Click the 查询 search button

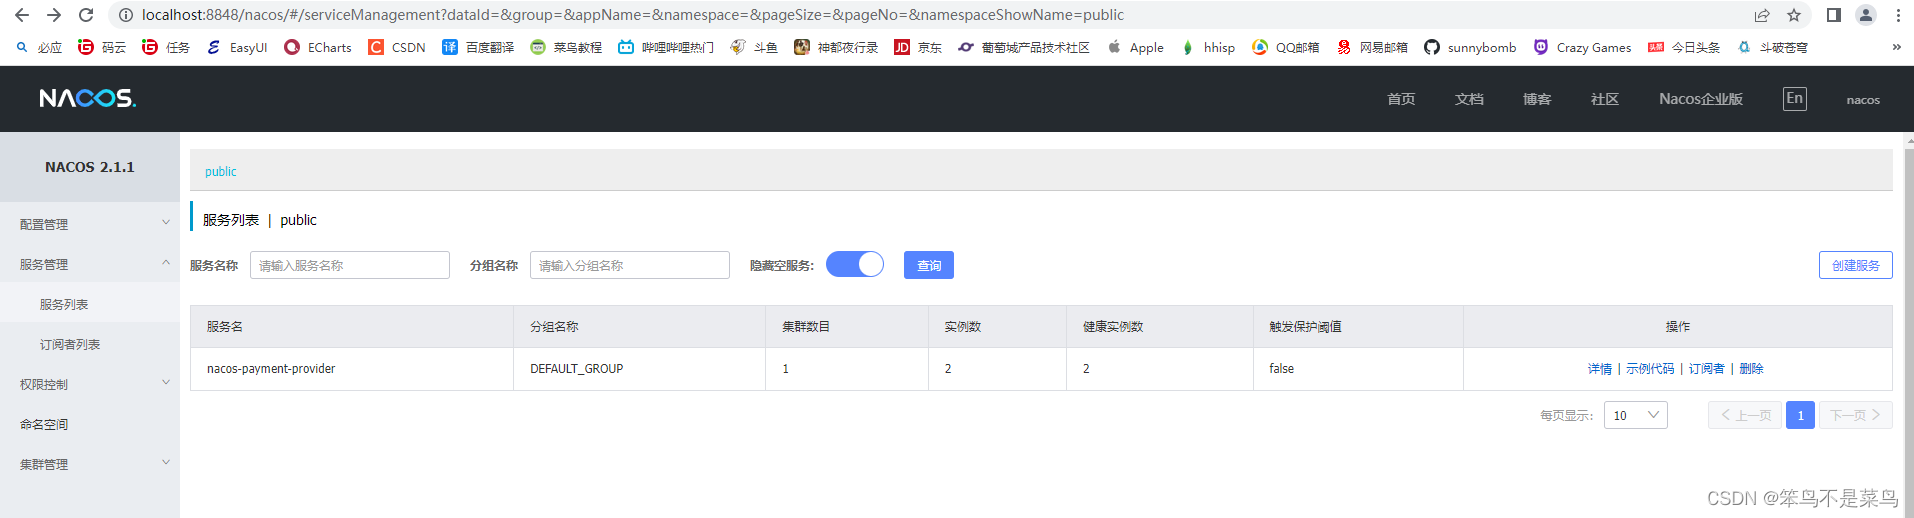coord(929,265)
